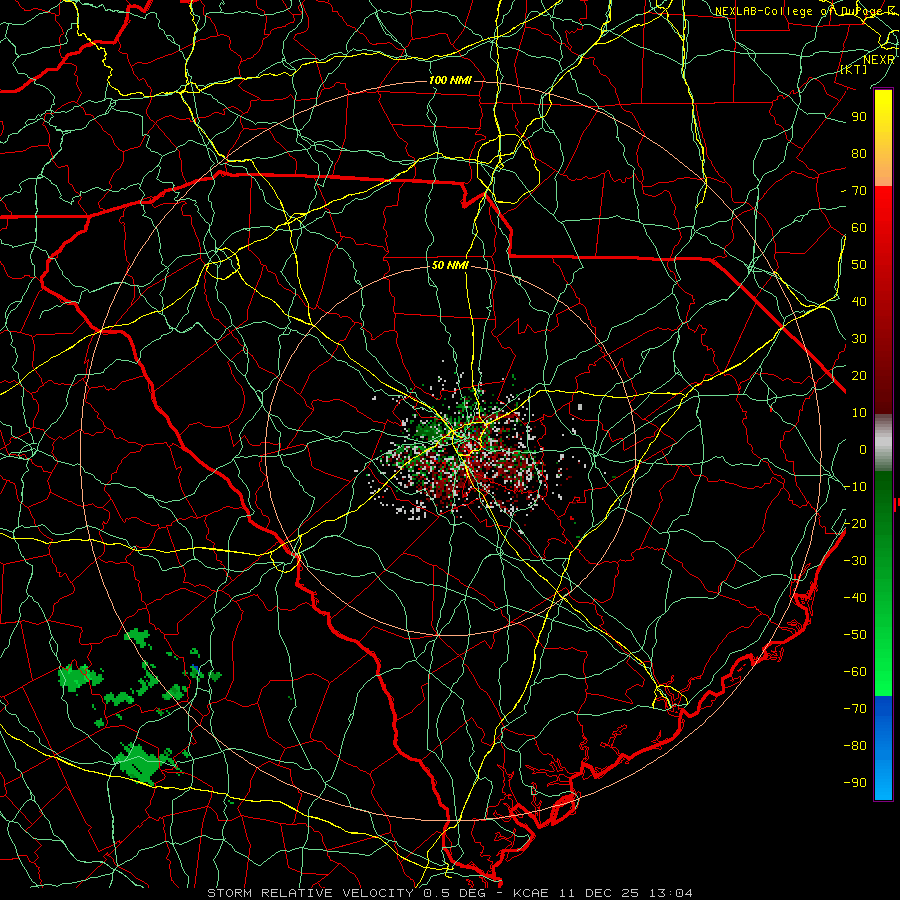Click the 'NEXLAB-College of DuPage' header text

tap(798, 11)
